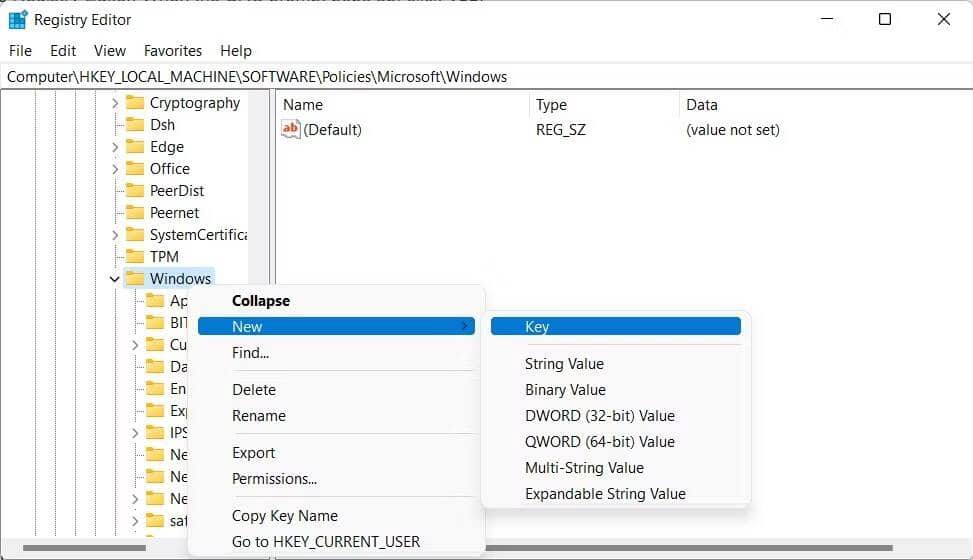
Task: Expand the Office key
Action: coord(115,169)
